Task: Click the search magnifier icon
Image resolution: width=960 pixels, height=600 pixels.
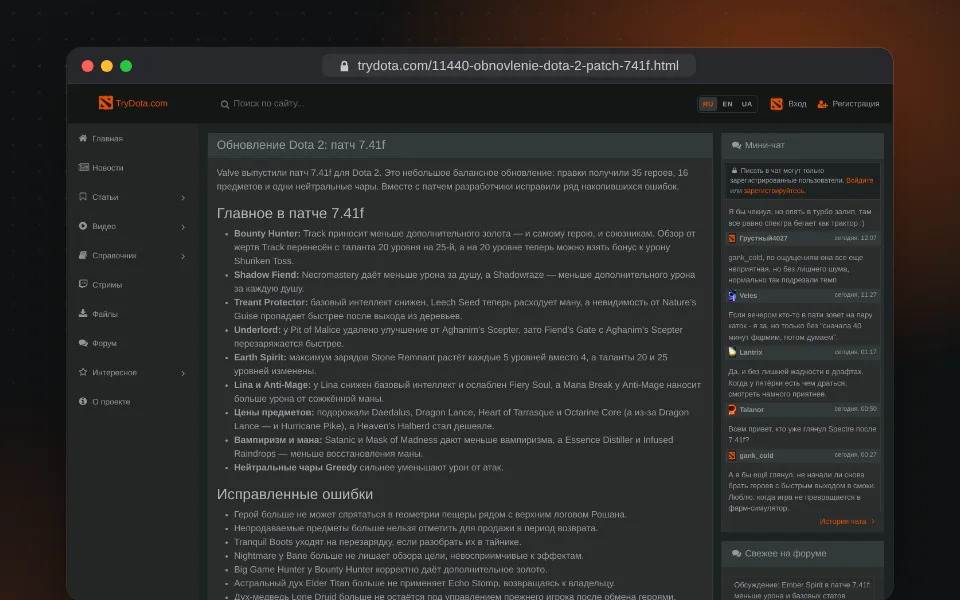Action: point(225,104)
